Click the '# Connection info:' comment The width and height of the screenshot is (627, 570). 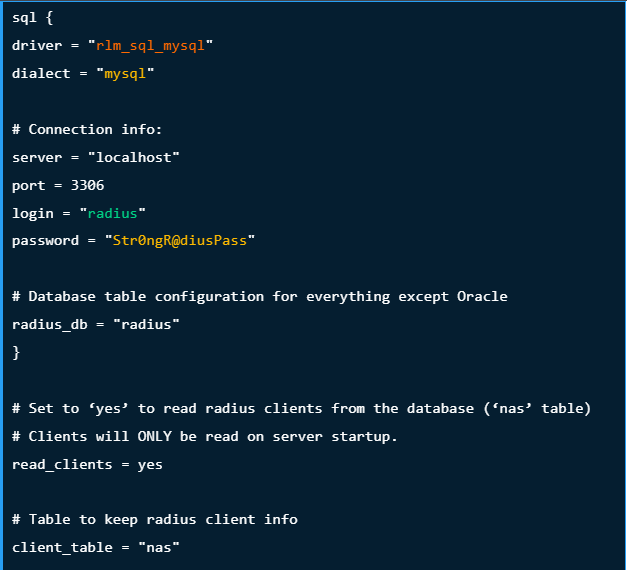tap(87, 130)
